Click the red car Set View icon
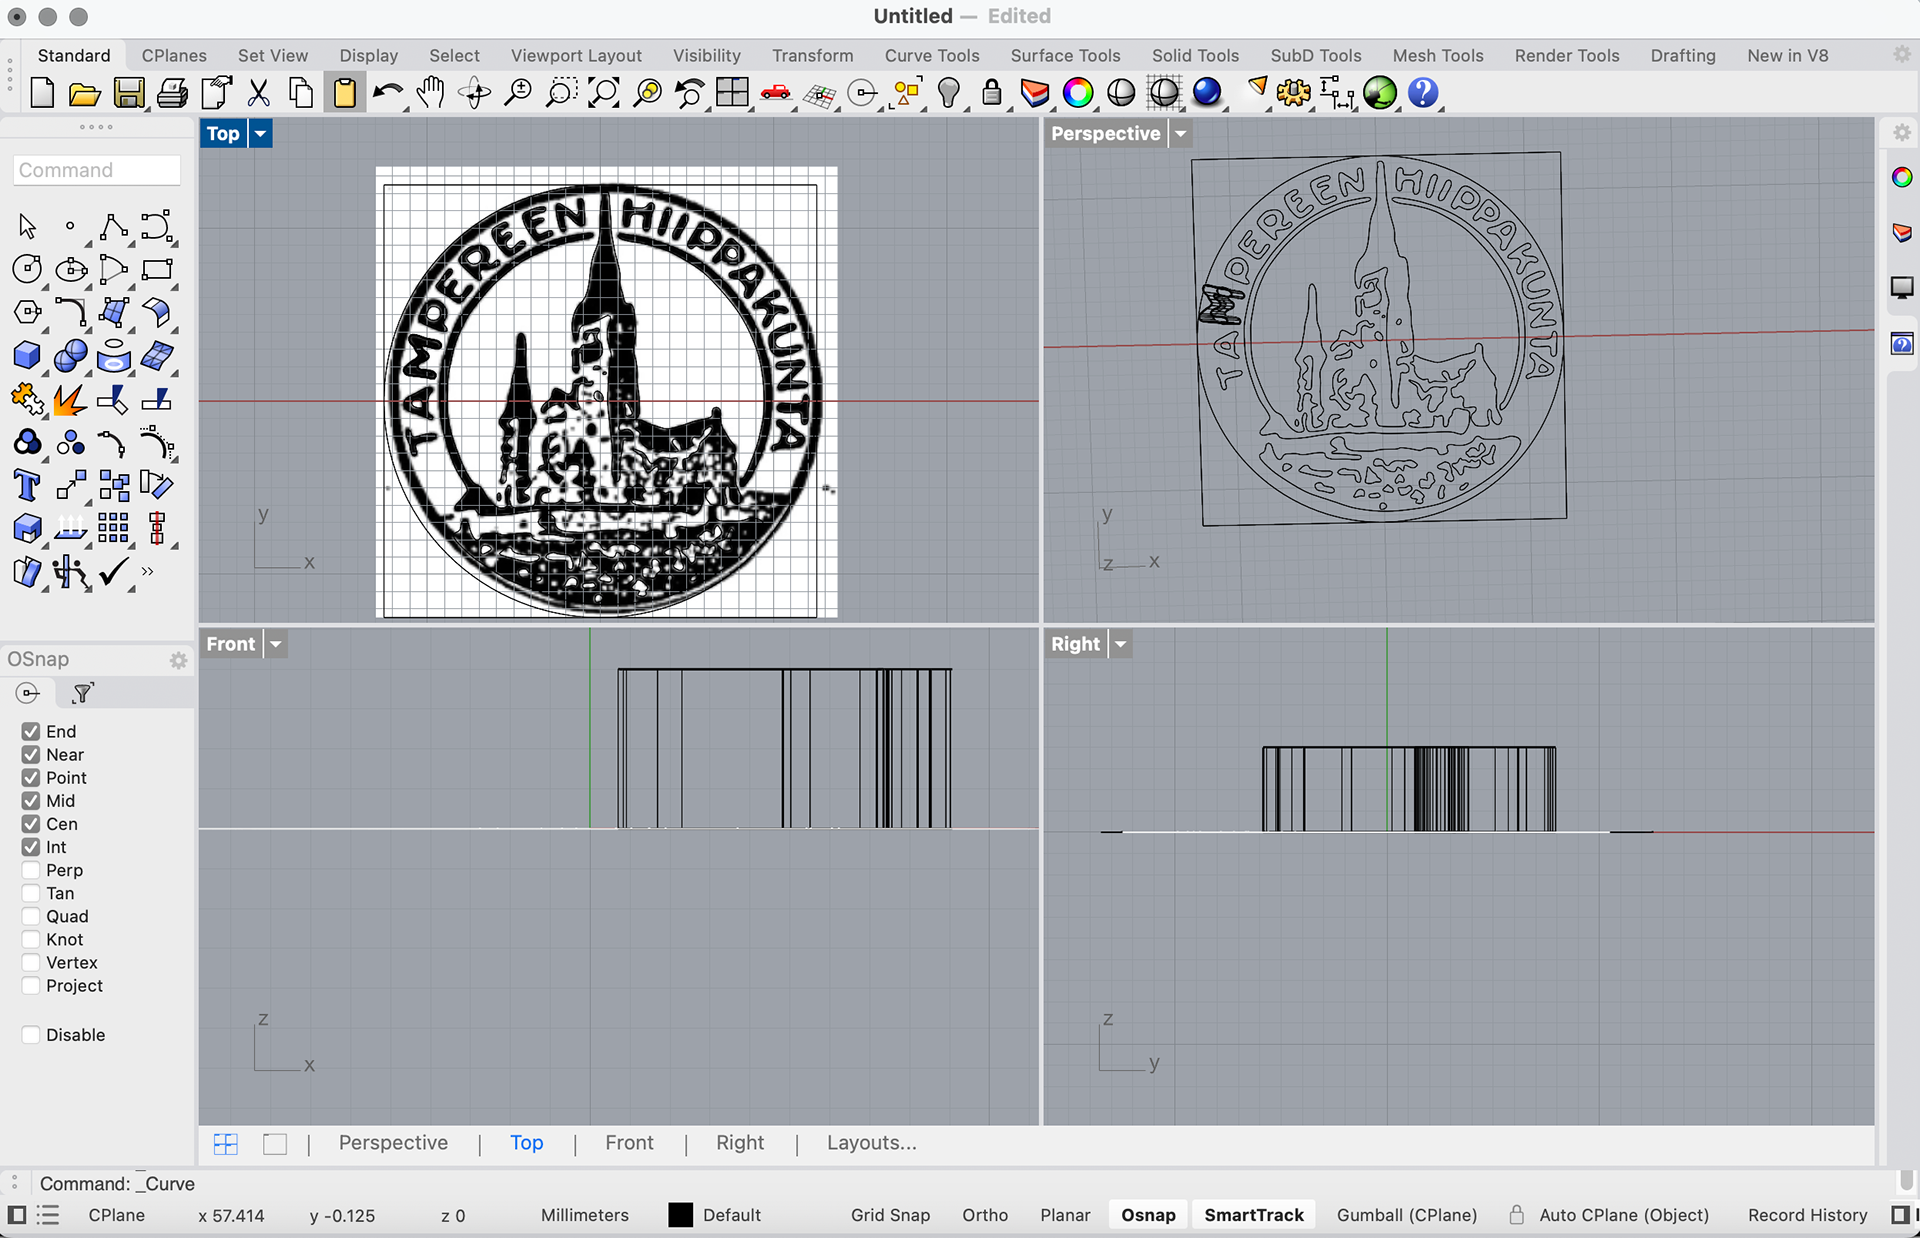This screenshot has width=1920, height=1238. pos(775,93)
